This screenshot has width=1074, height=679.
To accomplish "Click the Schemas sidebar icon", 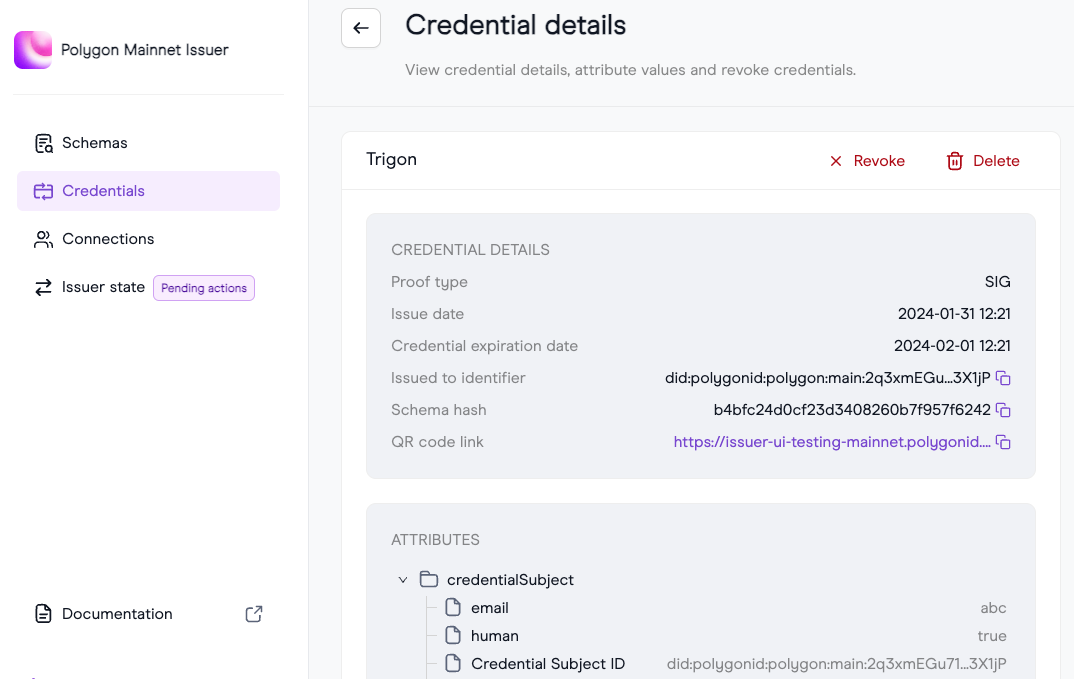I will 44,143.
